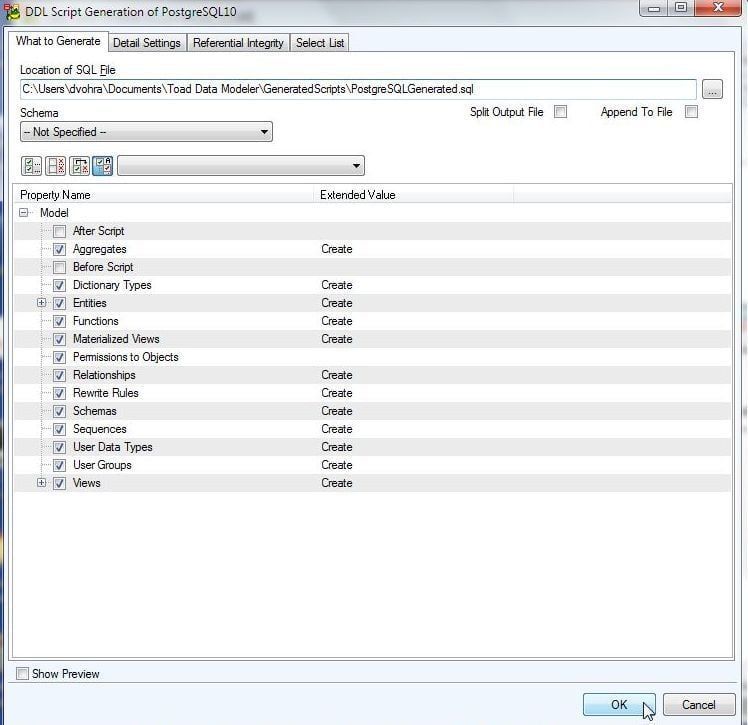The width and height of the screenshot is (748, 725).
Task: Click the Create value in Sequences row
Action: tap(337, 429)
